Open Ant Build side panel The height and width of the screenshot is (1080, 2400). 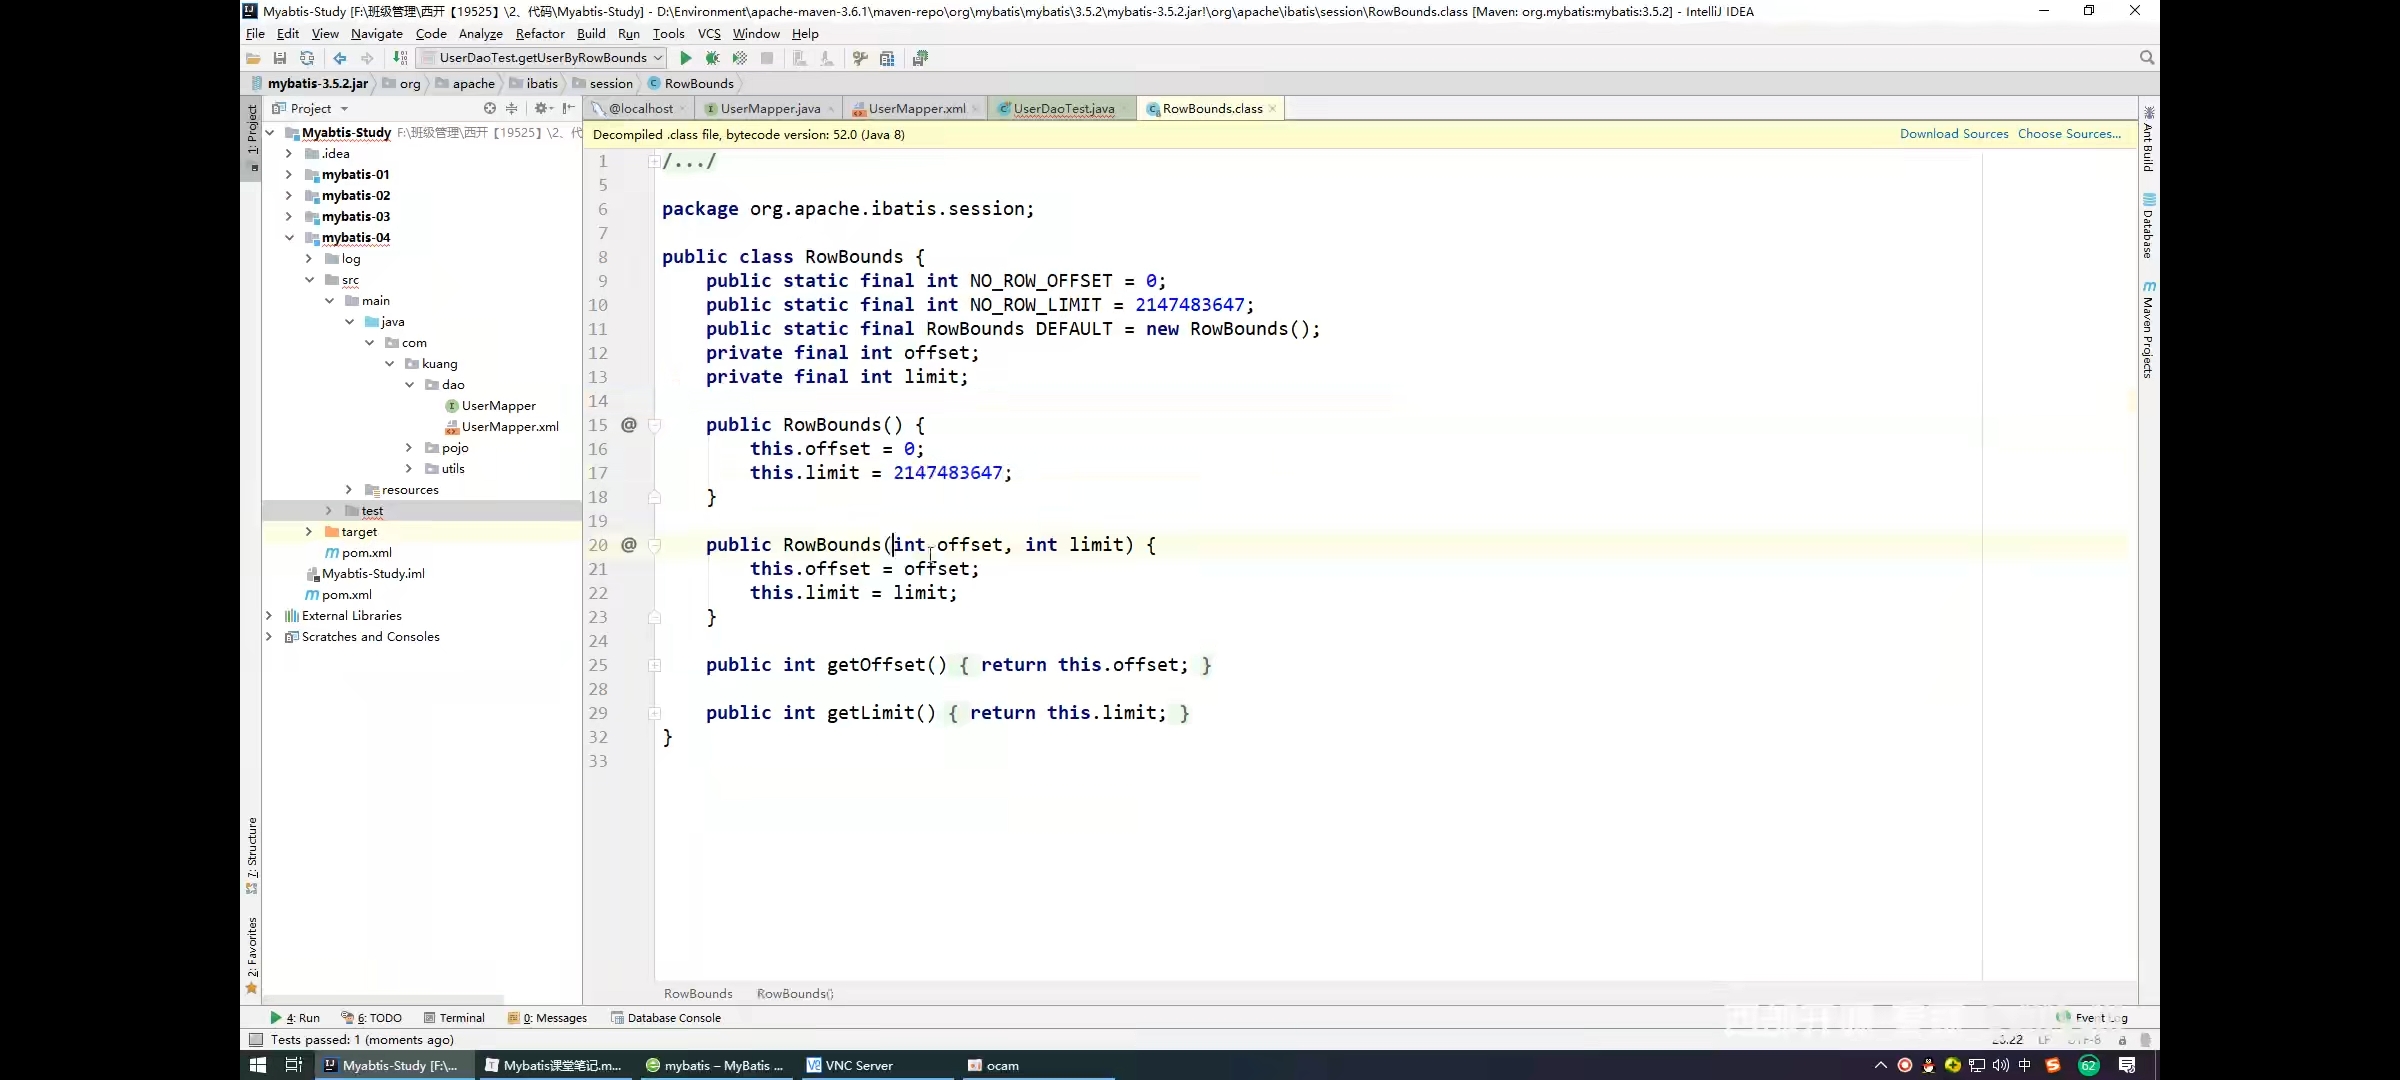point(2148,139)
